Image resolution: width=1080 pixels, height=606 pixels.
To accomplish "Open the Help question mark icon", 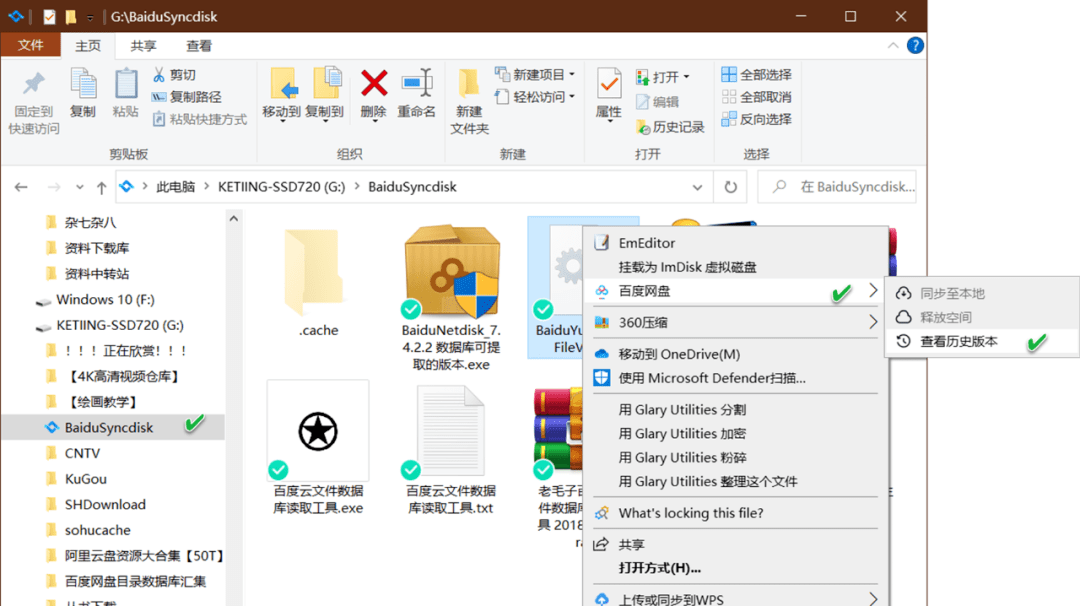I will point(914,46).
